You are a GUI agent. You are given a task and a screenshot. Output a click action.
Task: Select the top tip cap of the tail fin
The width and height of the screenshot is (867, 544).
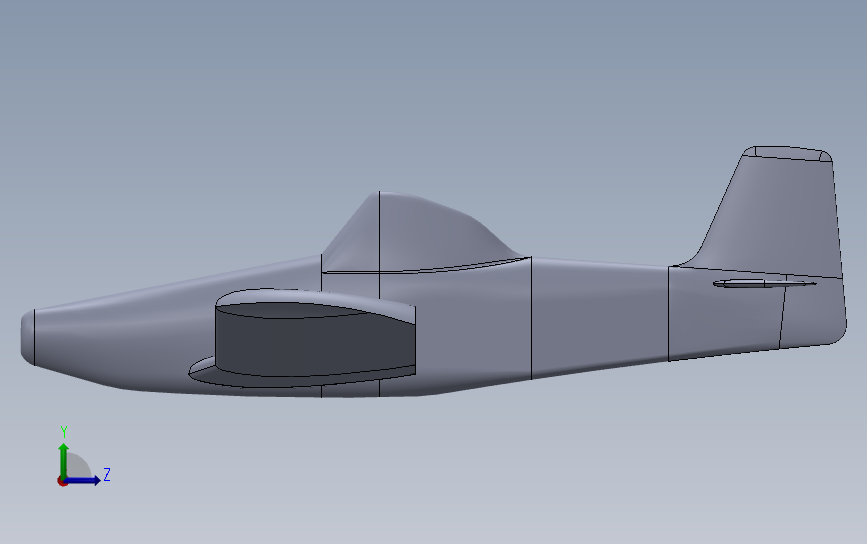click(x=788, y=154)
